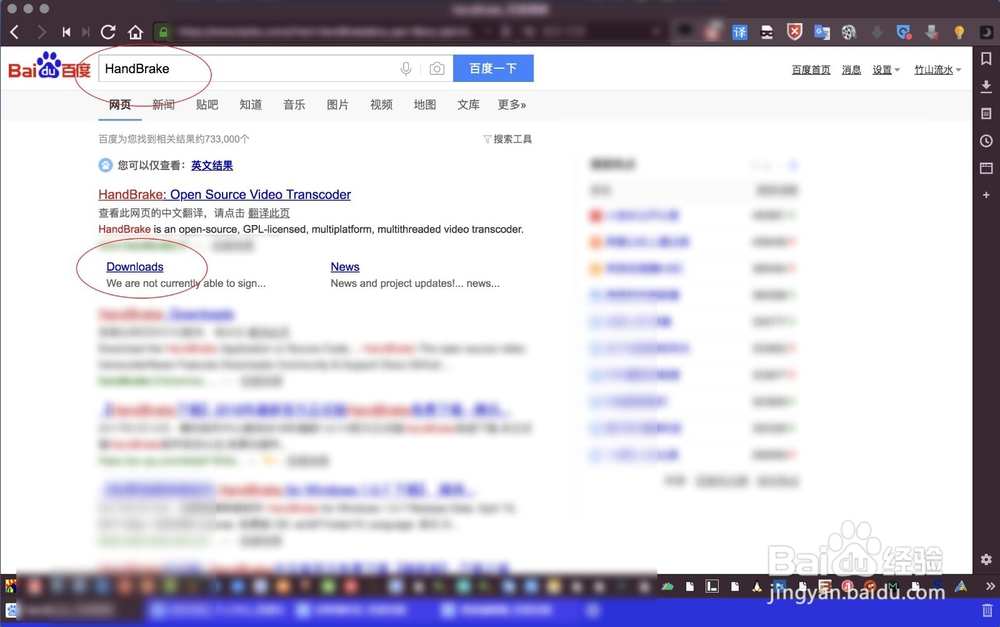This screenshot has width=1000, height=627.
Task: Switch to the 新闻 search tab
Action: pyautogui.click(x=162, y=104)
